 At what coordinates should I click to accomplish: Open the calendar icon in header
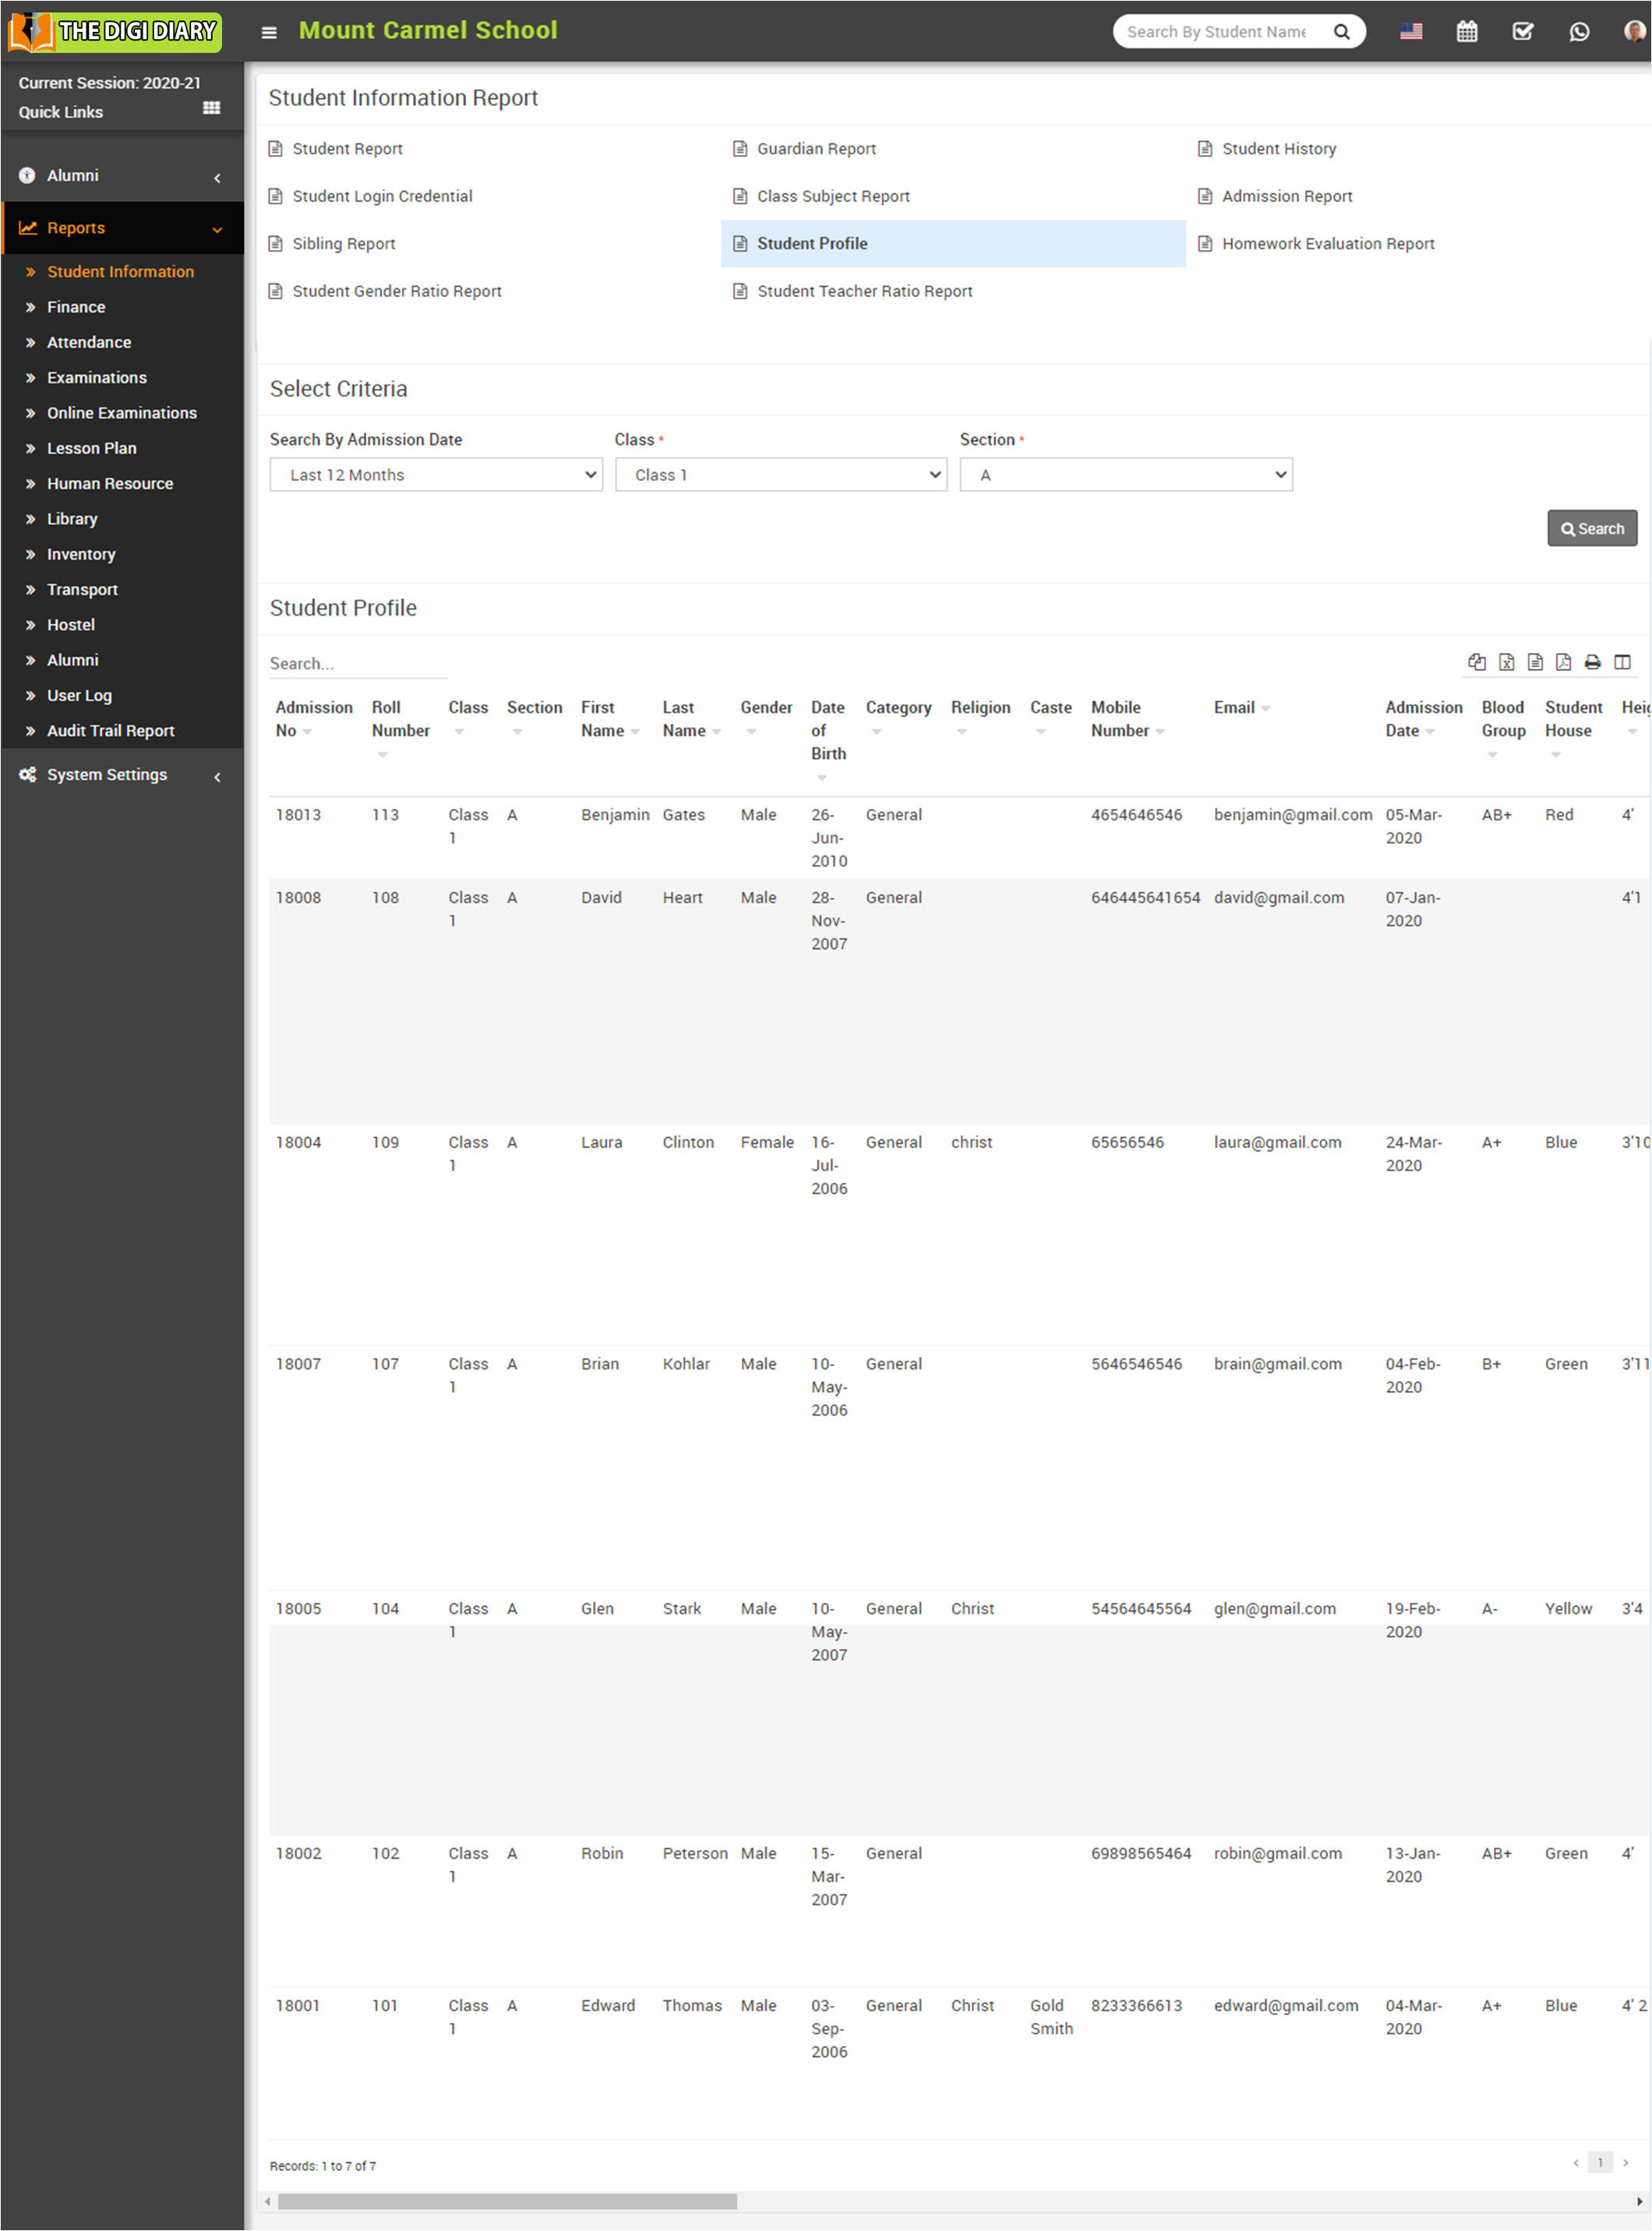click(1466, 31)
